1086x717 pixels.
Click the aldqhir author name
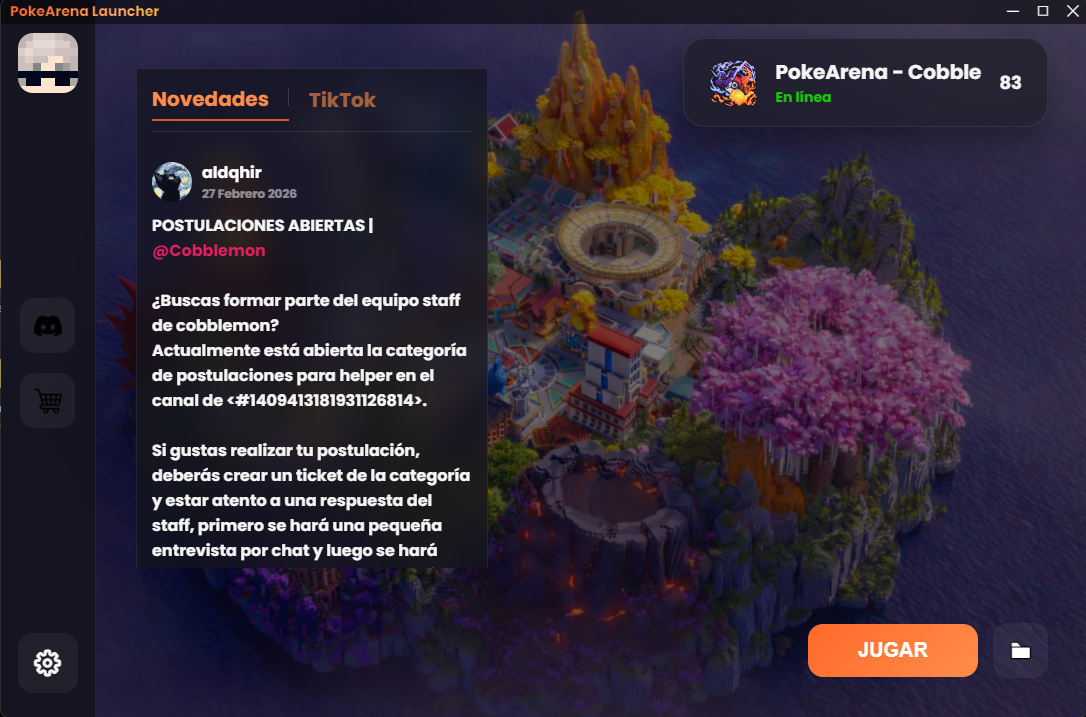pyautogui.click(x=231, y=172)
